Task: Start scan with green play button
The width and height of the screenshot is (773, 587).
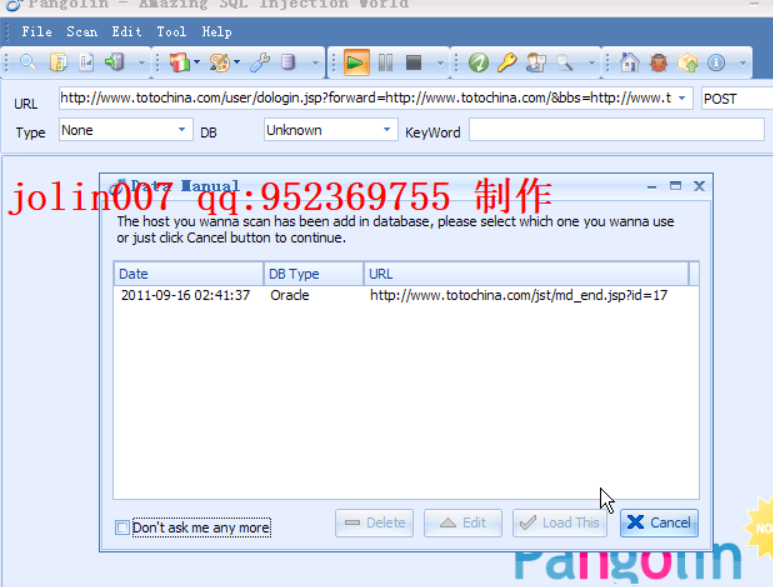Action: click(x=355, y=63)
